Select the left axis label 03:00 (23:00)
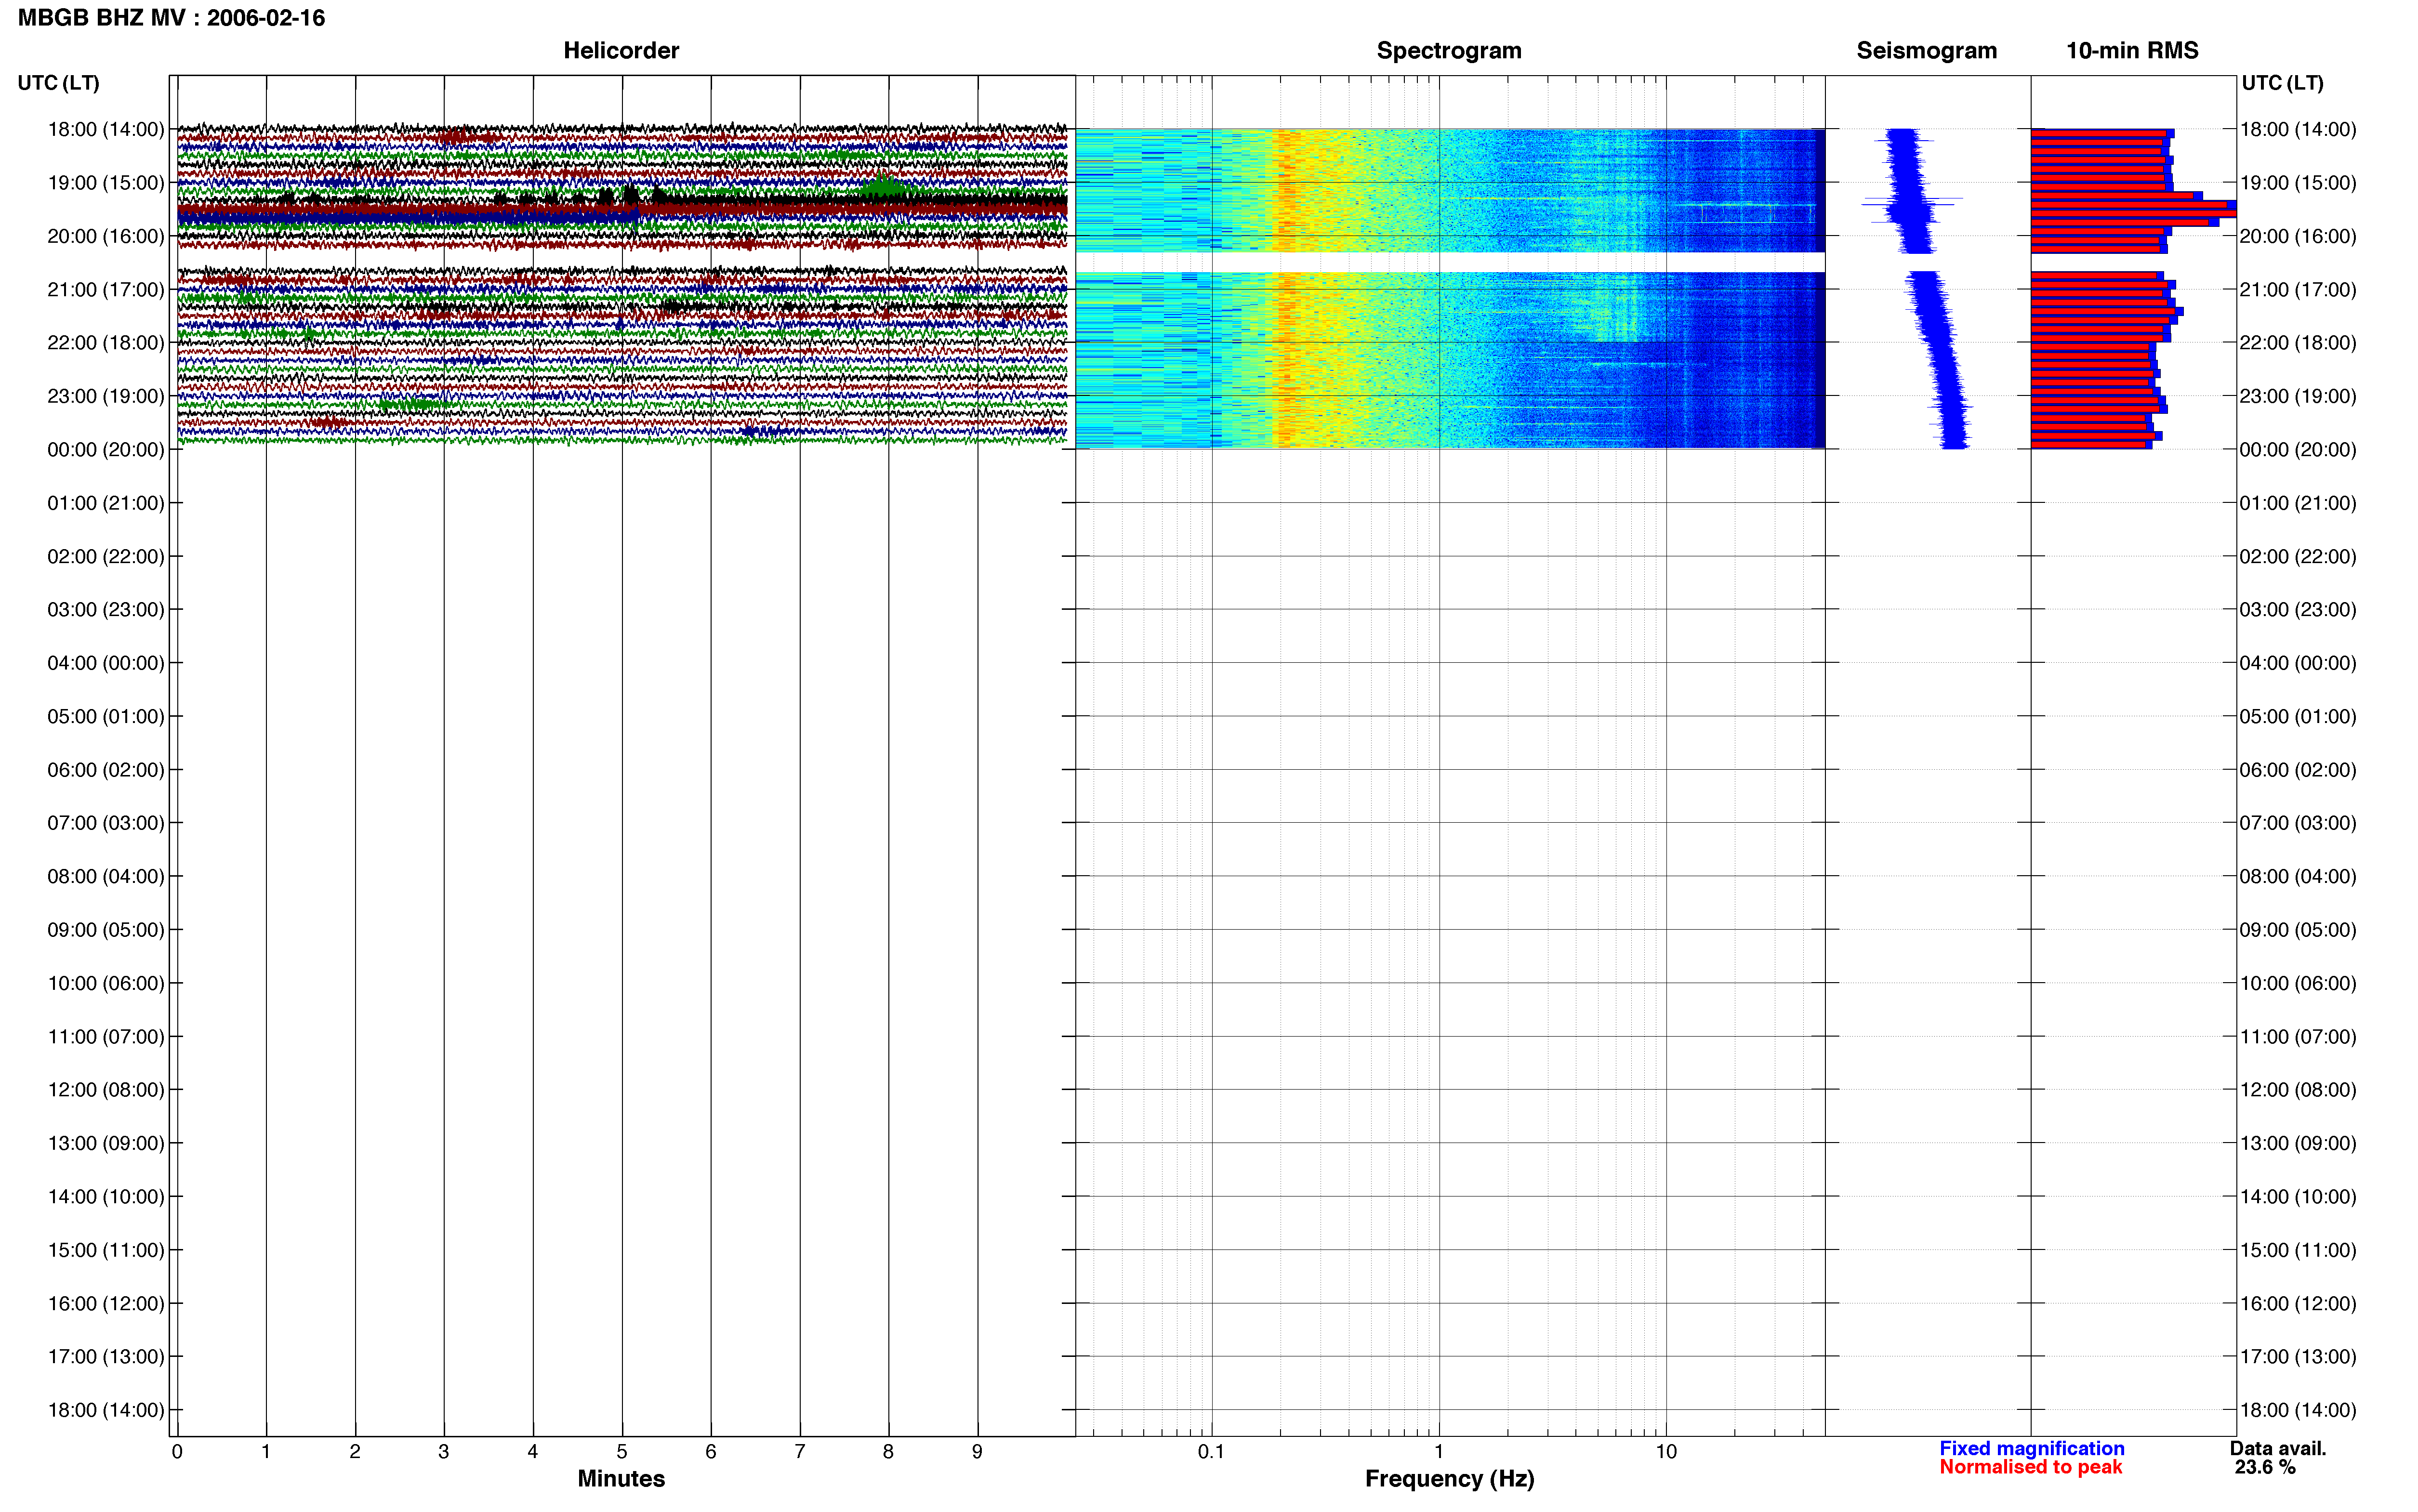 tap(106, 610)
